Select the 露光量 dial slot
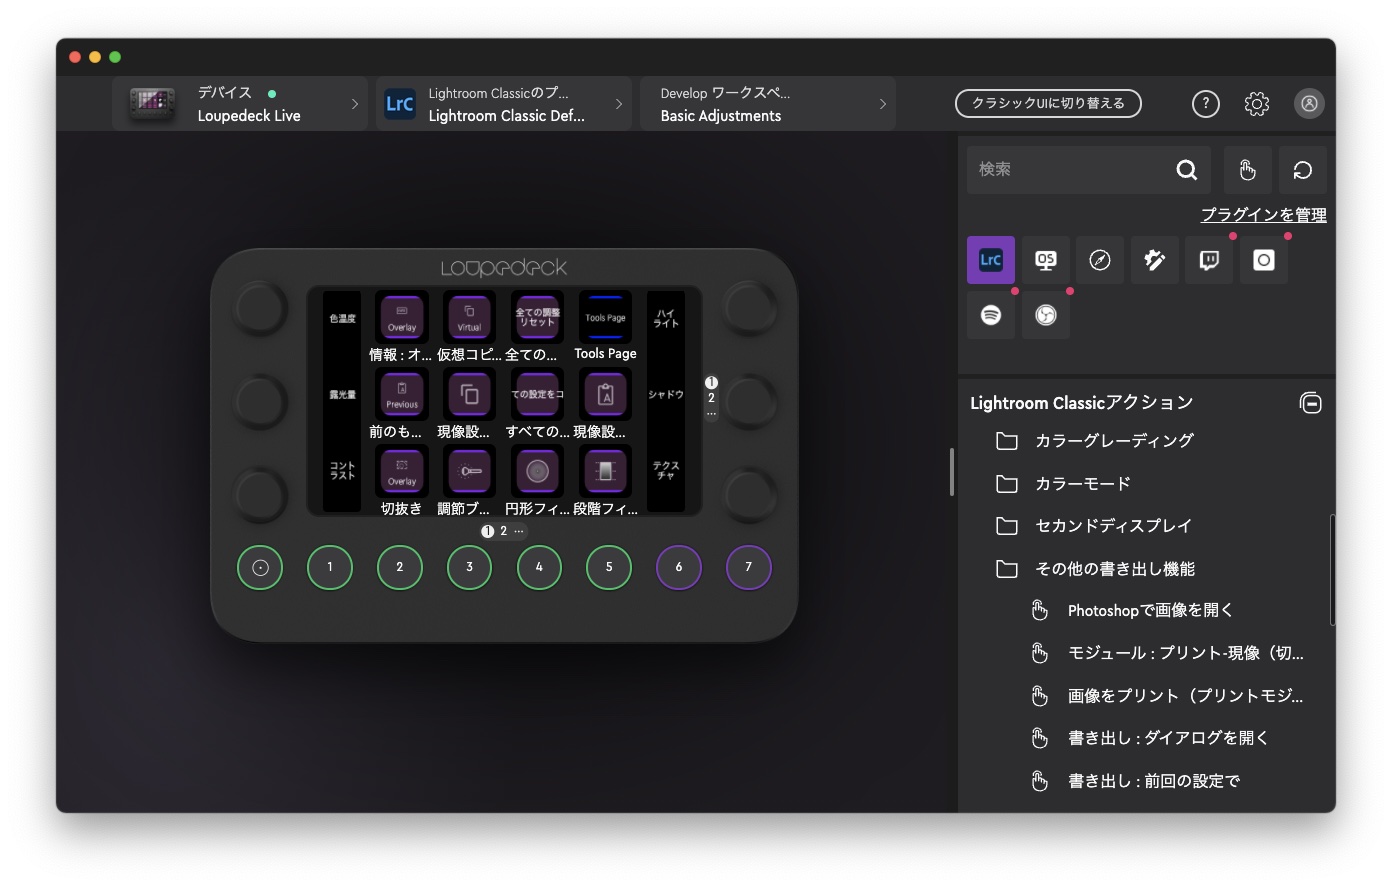Viewport: 1392px width, 887px height. (342, 394)
